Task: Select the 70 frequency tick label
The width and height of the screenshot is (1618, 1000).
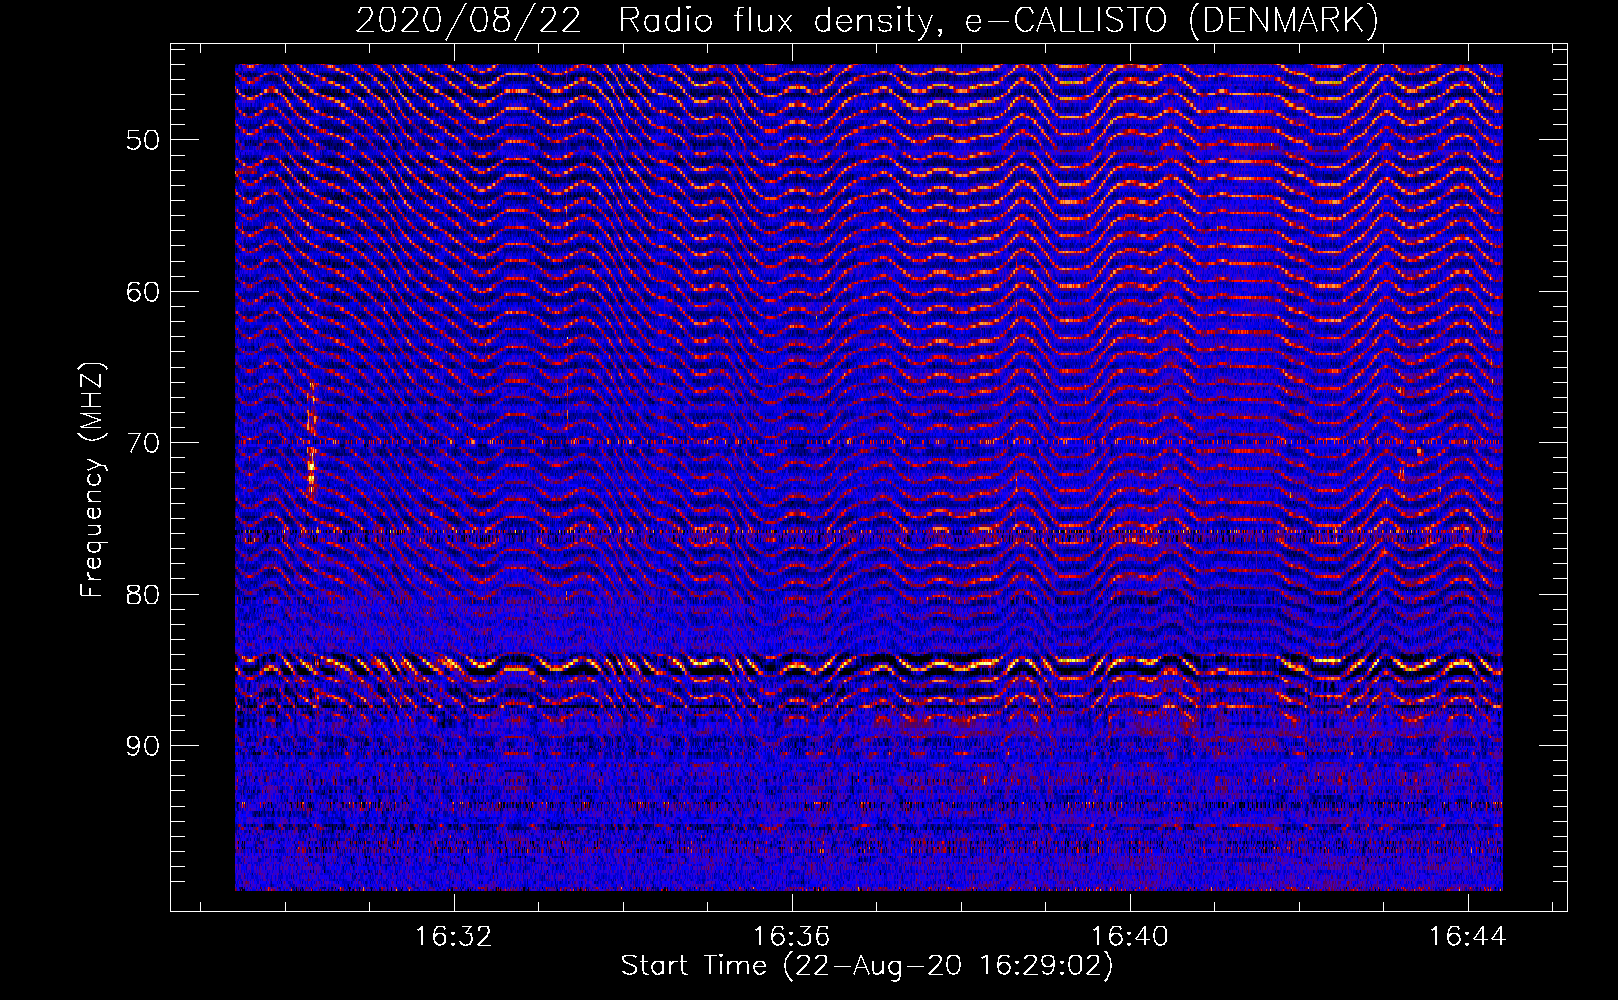Action: [142, 442]
